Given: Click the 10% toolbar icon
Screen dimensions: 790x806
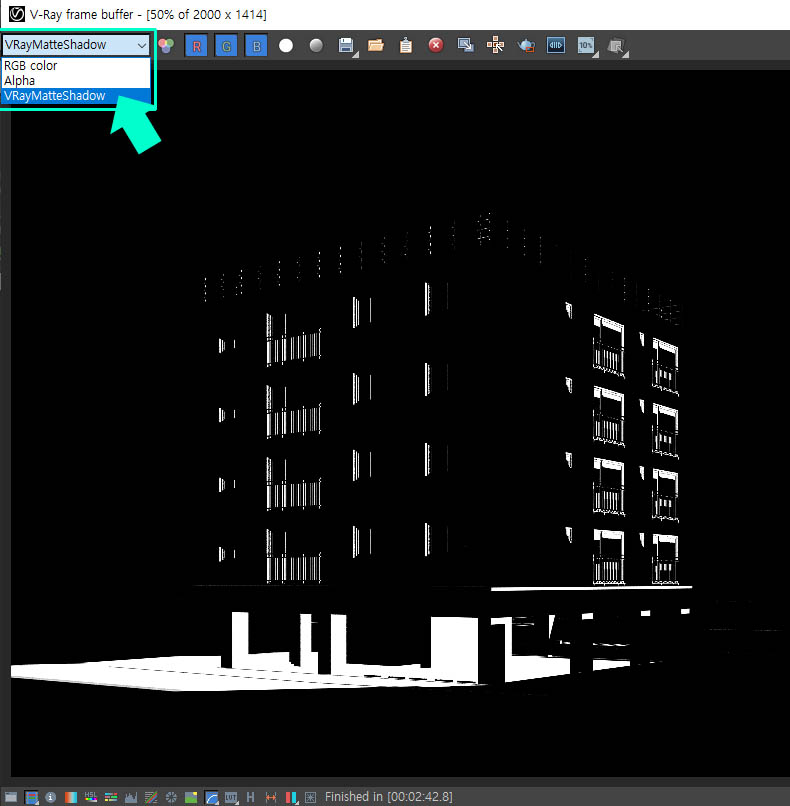Looking at the screenshot, I should click(x=586, y=46).
